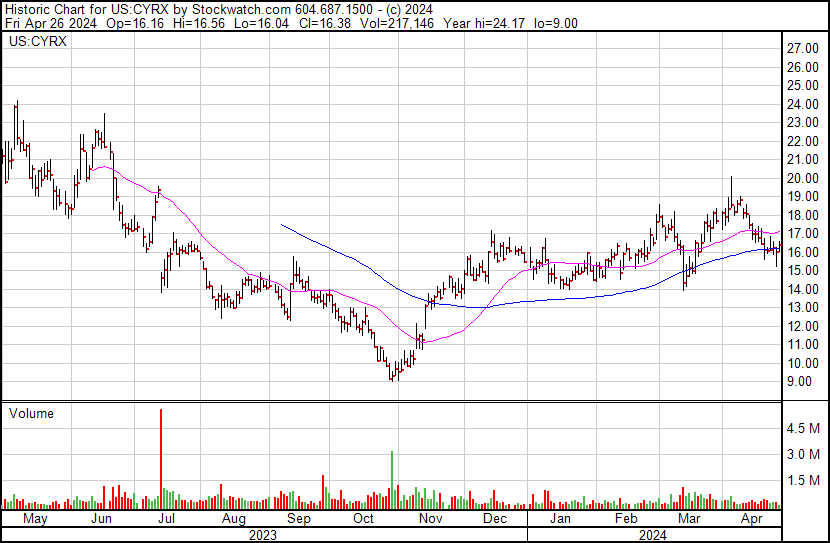Image resolution: width=830 pixels, height=543 pixels.
Task: Click the Volume panel label
Action: tap(31, 413)
